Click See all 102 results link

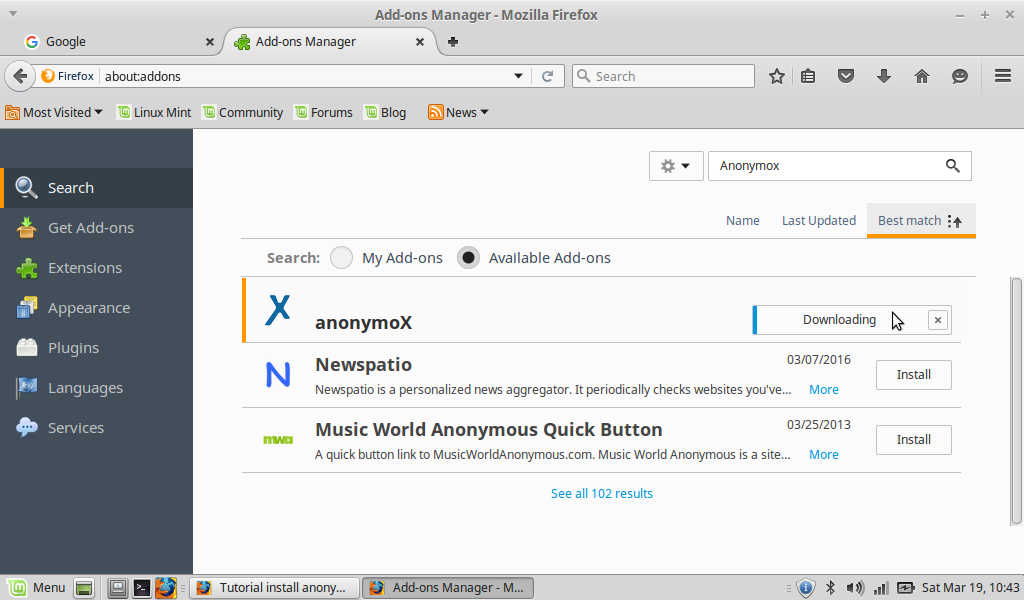point(601,494)
